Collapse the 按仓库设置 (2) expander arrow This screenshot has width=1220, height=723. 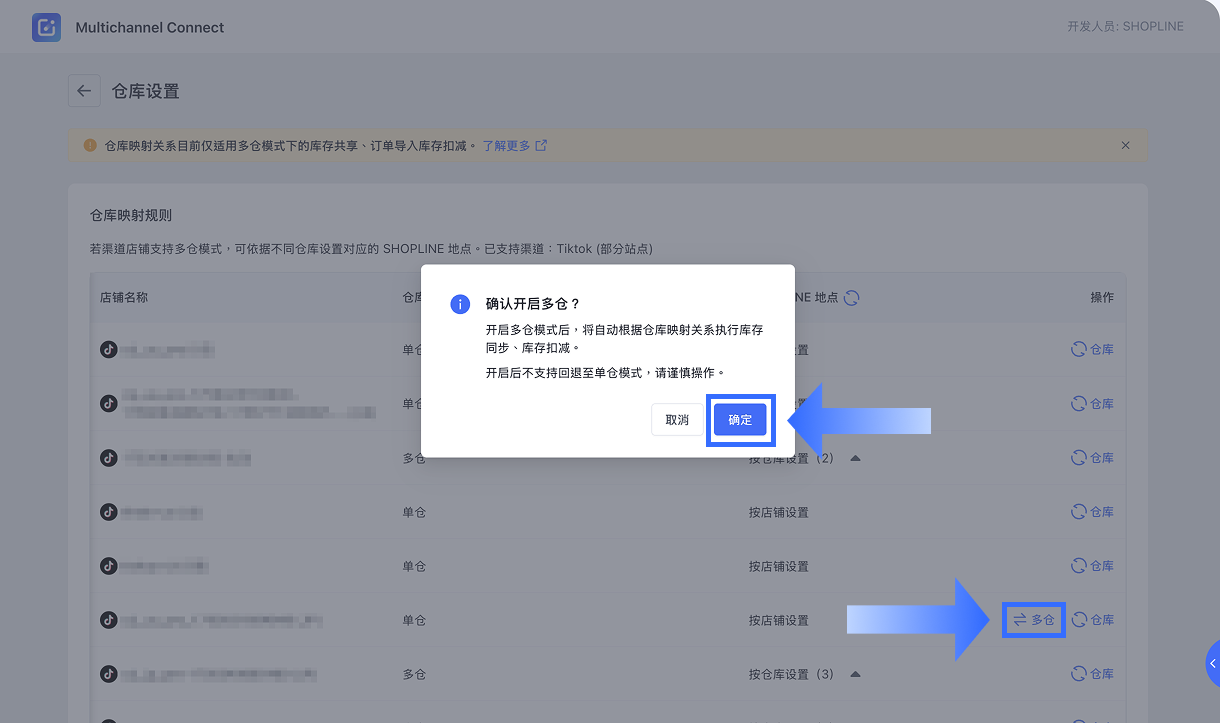855,458
